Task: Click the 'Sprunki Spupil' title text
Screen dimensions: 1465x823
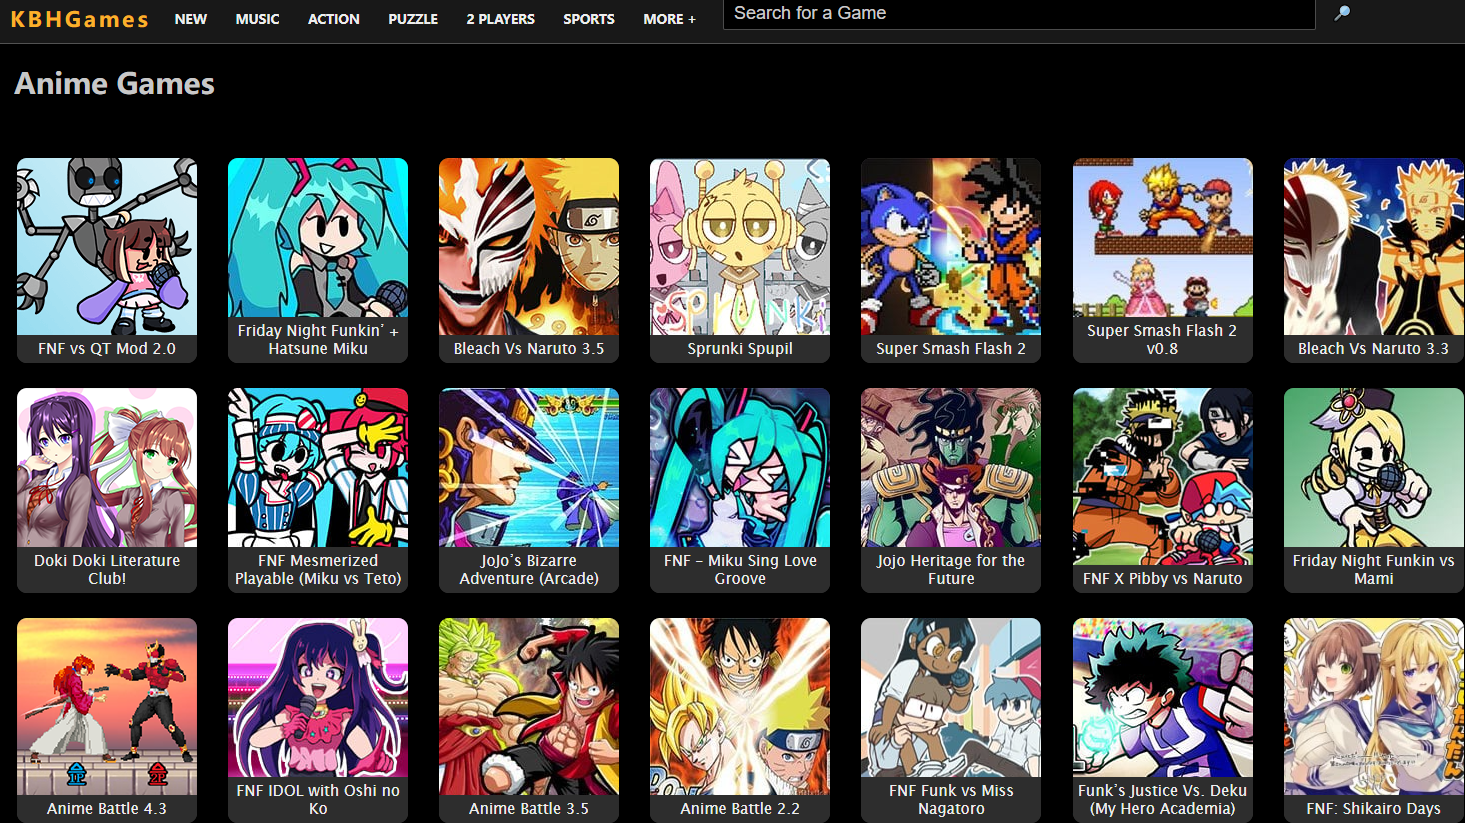Action: [x=740, y=349]
